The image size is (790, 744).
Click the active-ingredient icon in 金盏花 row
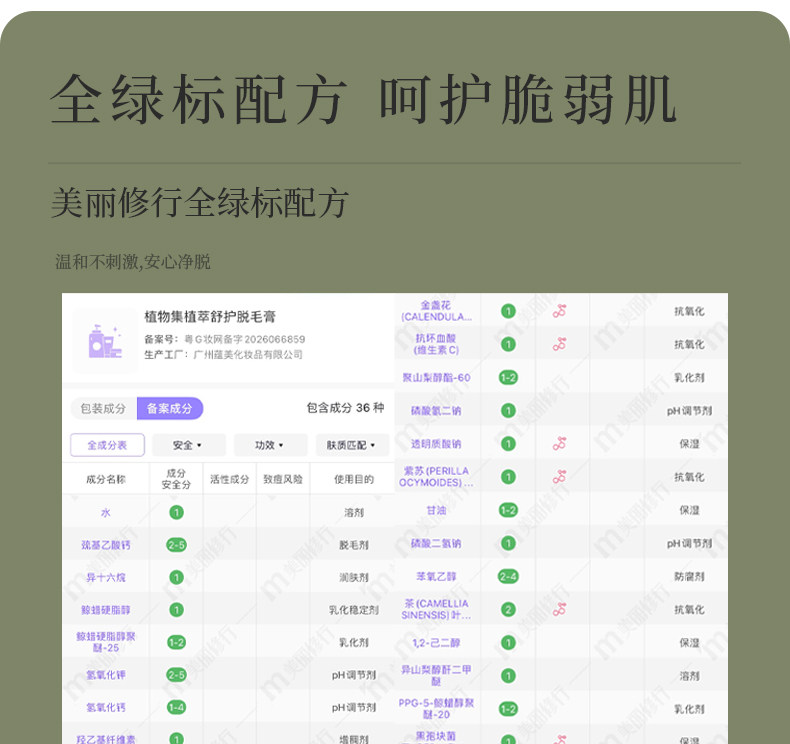[x=559, y=311]
